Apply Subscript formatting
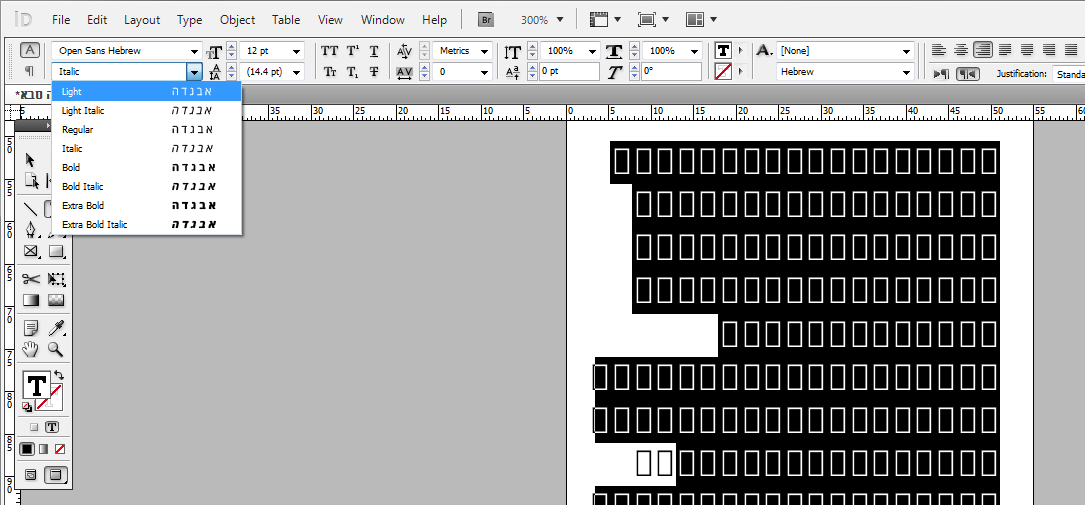This screenshot has width=1085, height=505. 352,72
